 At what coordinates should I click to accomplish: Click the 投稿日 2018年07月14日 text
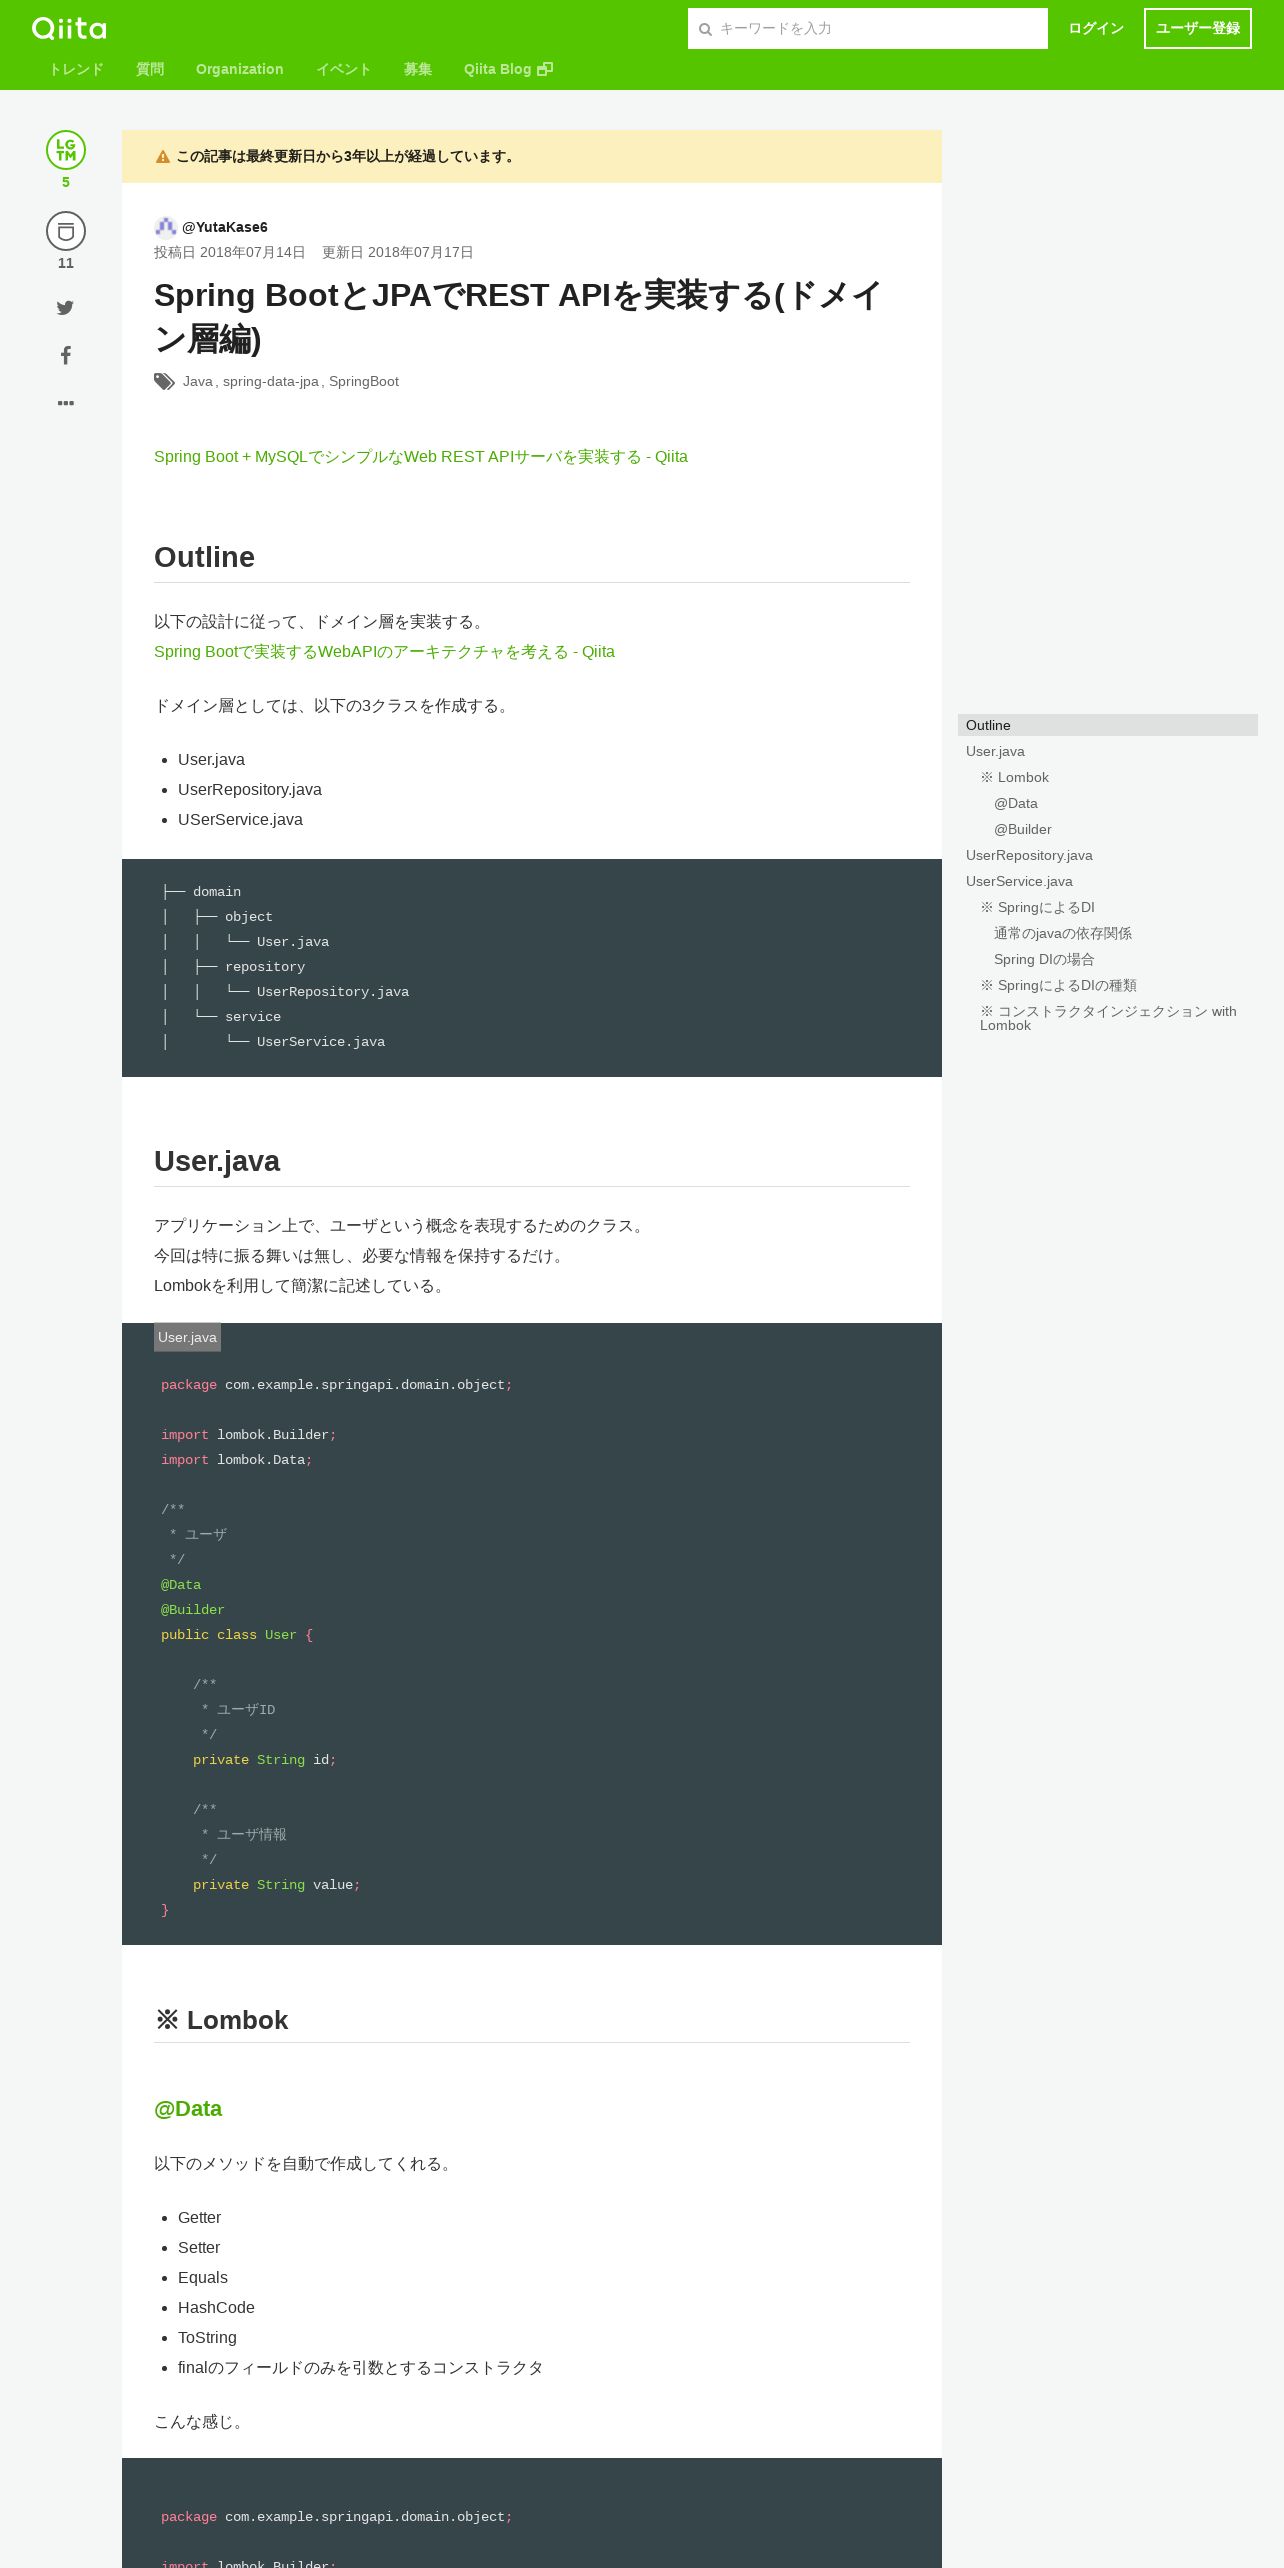point(230,252)
